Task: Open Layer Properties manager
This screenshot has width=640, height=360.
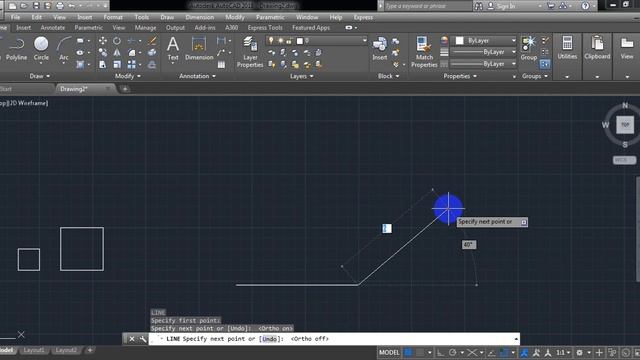Action: [x=250, y=52]
